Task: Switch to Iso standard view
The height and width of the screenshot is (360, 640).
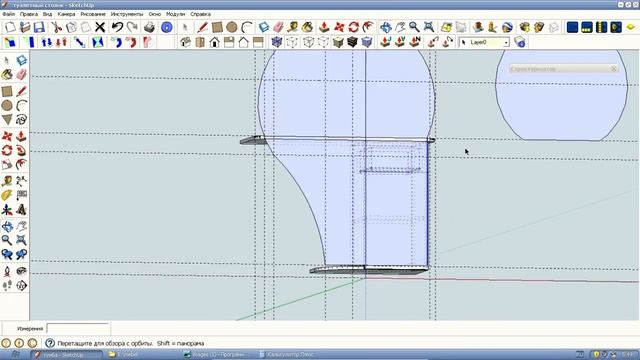Action: [x=186, y=42]
